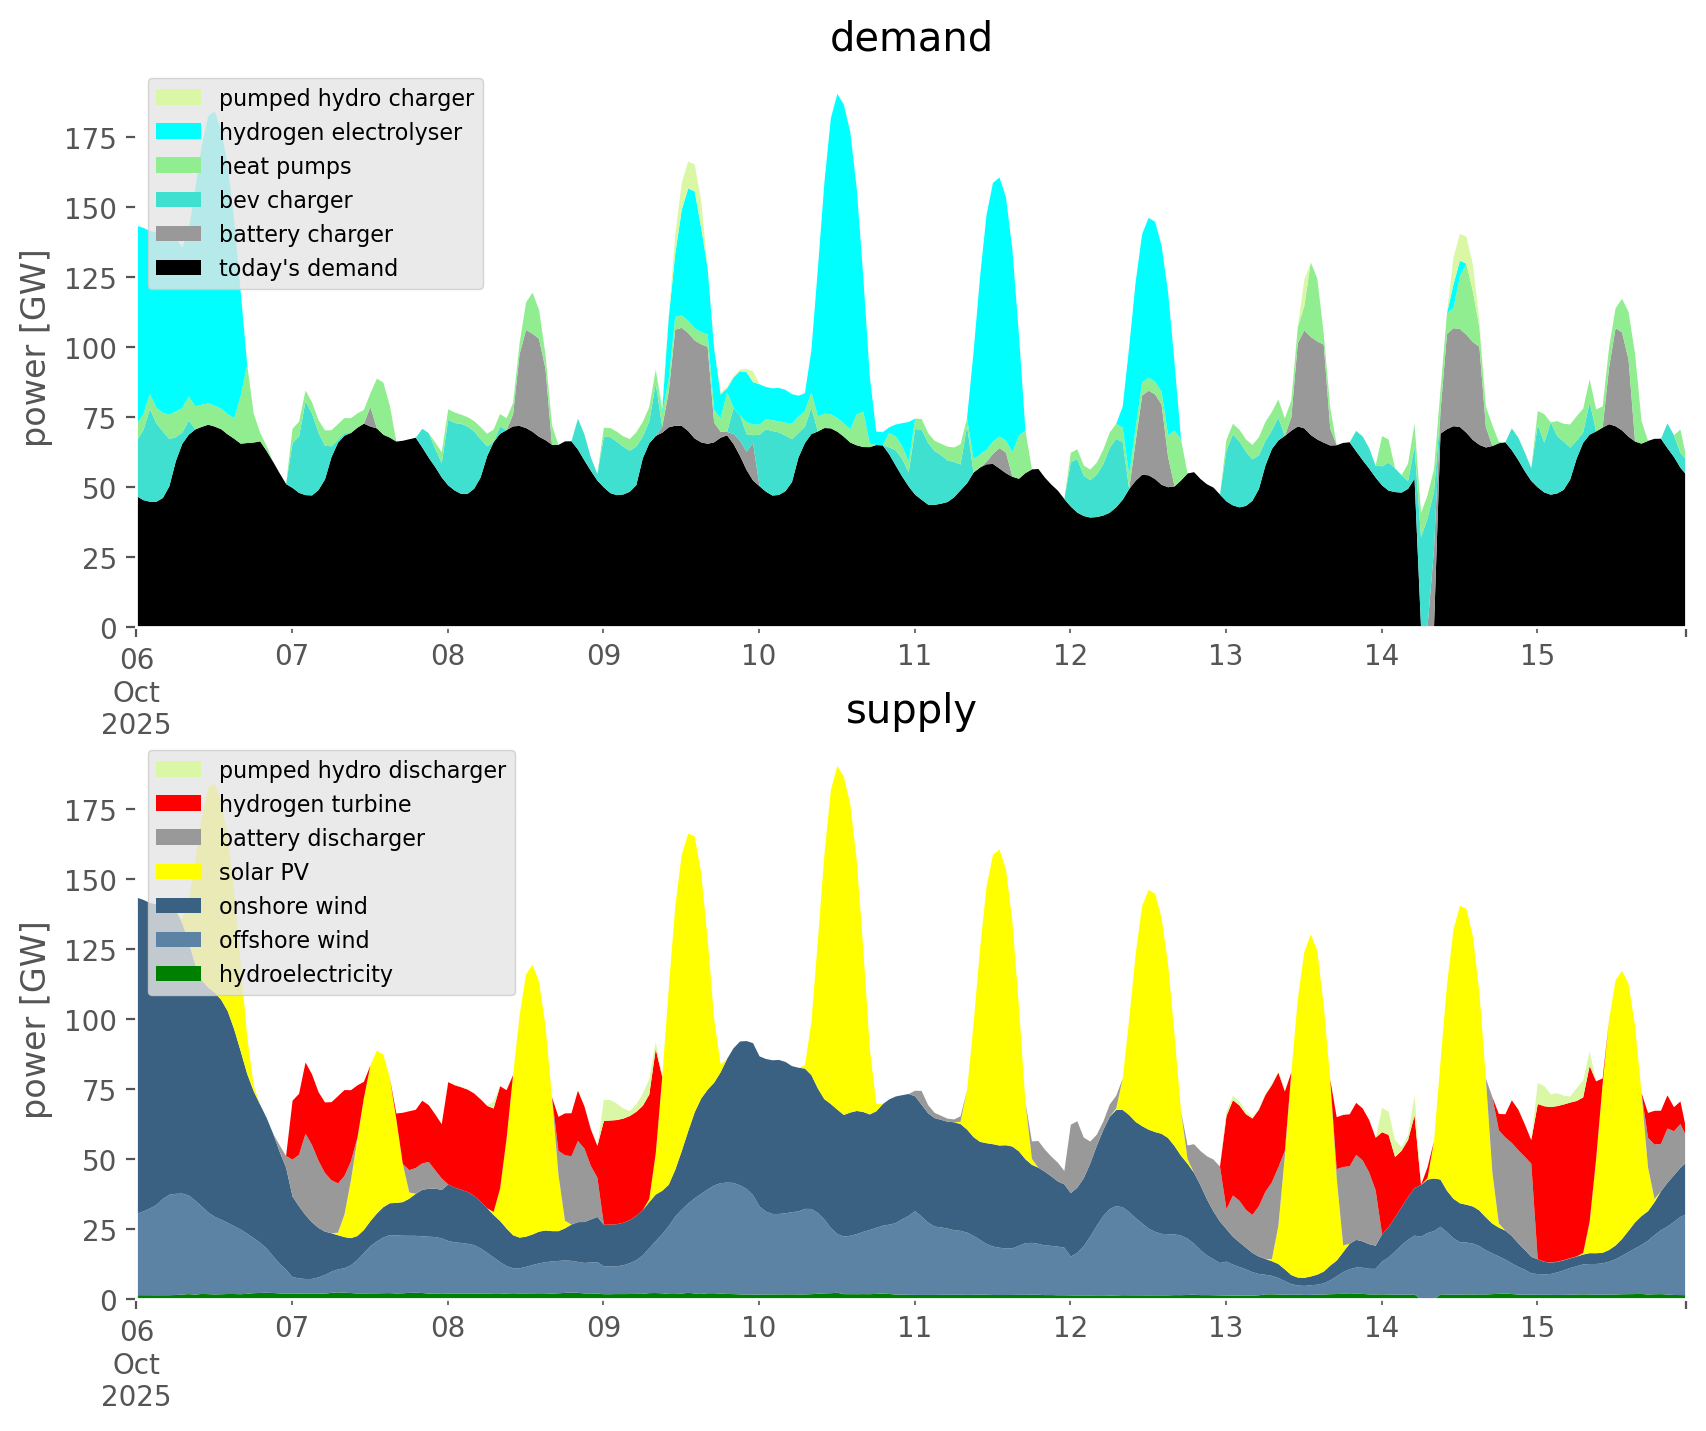Click the black today's demand legend swatch

[x=179, y=268]
